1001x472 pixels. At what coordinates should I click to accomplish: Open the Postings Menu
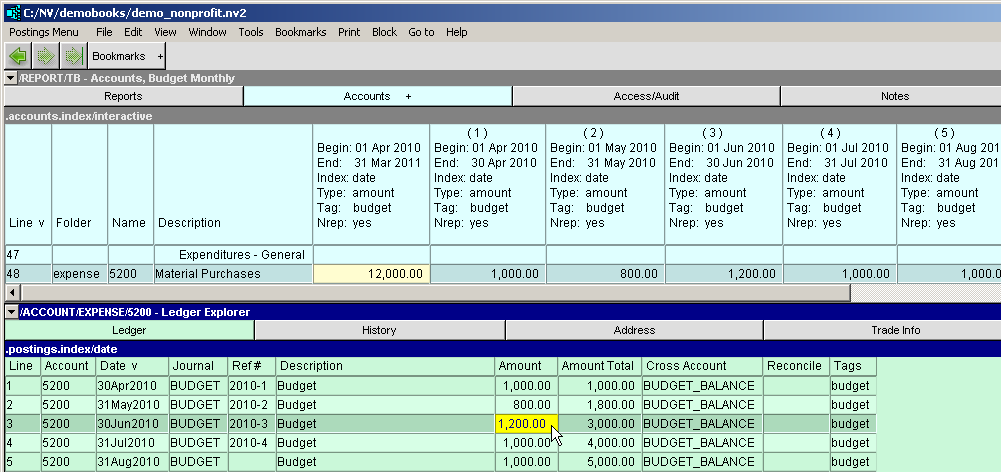tap(44, 32)
